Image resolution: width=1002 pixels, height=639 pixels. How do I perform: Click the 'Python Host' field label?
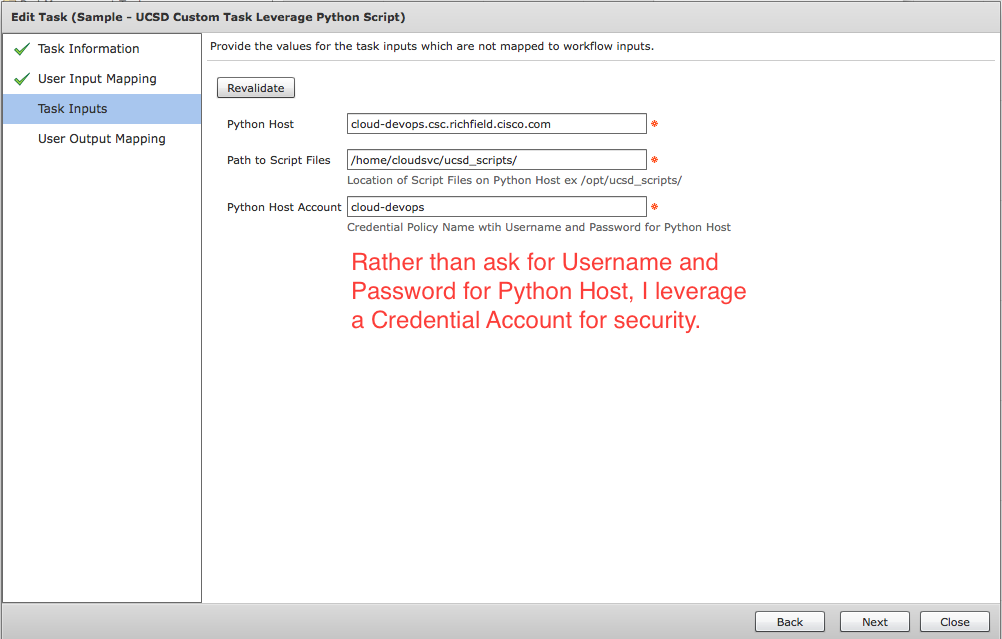point(260,124)
